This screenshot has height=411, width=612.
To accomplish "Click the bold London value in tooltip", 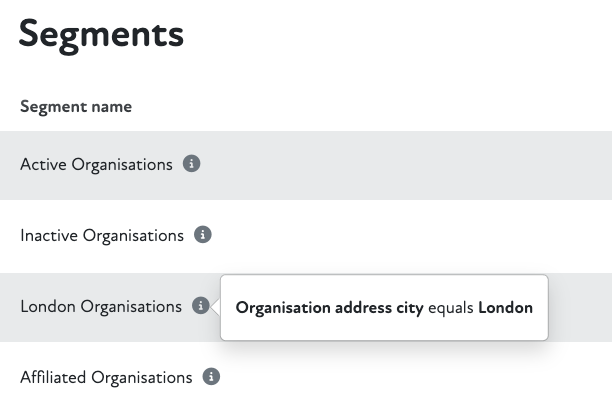I will pos(505,308).
